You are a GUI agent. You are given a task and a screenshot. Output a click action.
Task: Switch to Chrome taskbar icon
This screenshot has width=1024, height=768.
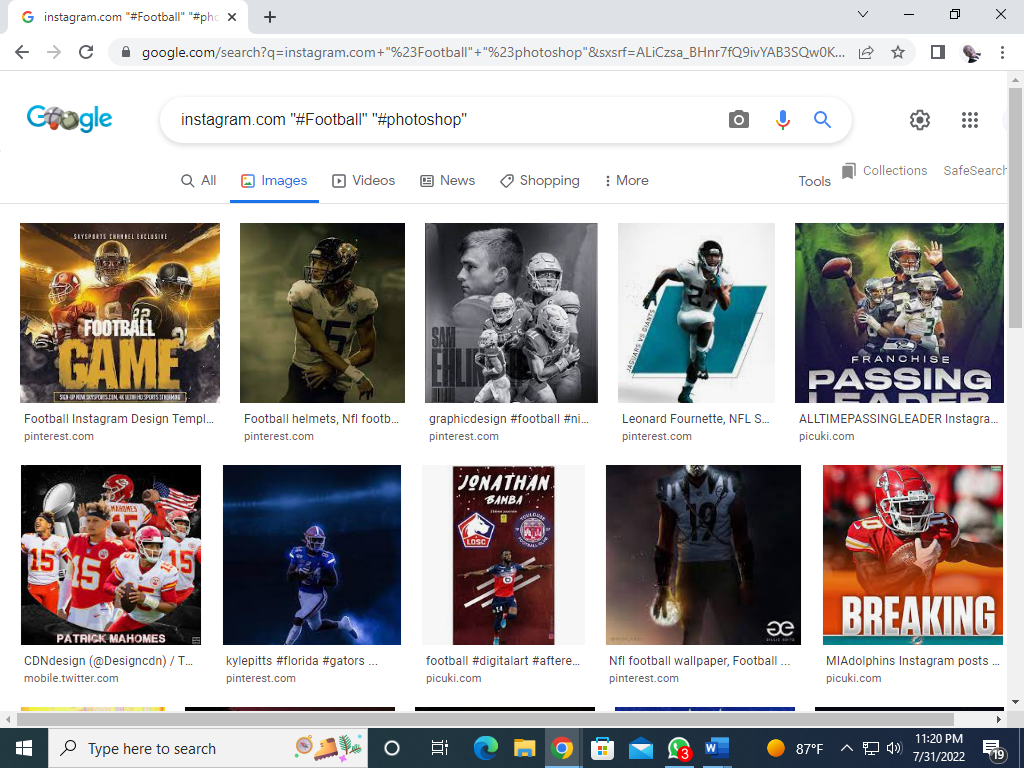pos(562,748)
